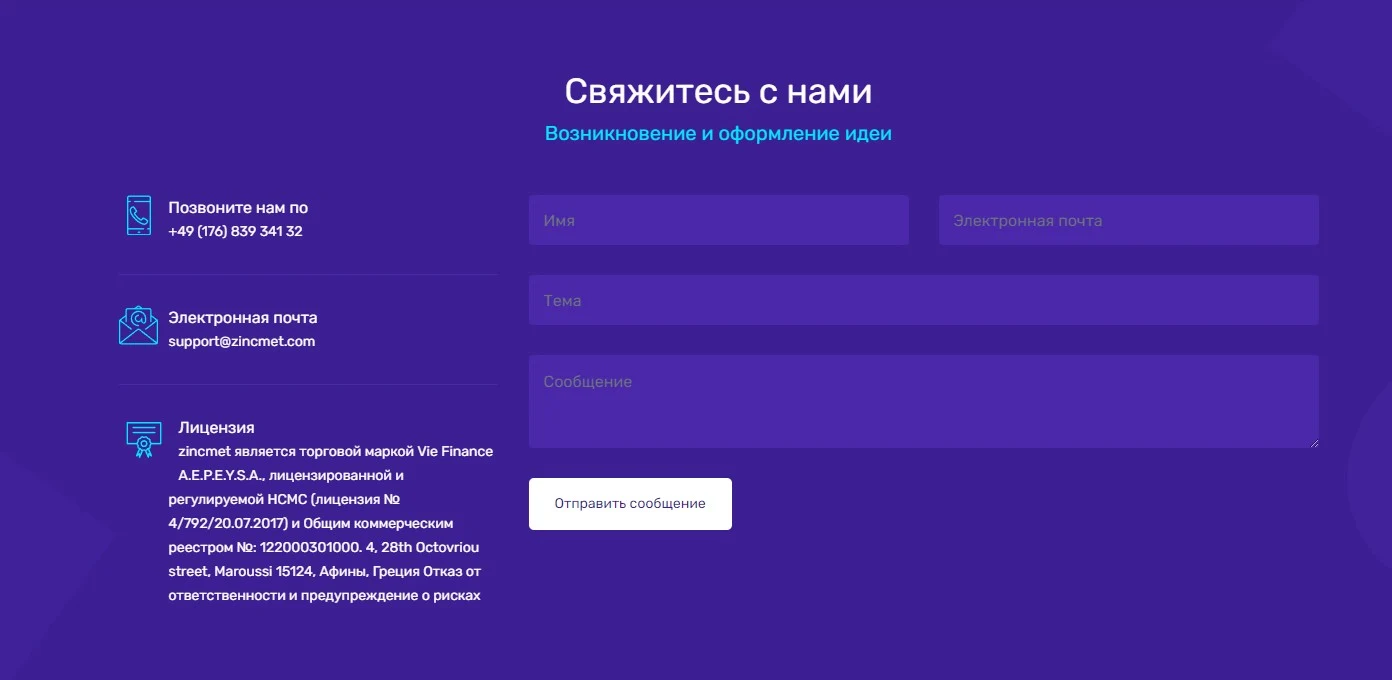Focus the Имя input field
This screenshot has height=680, width=1392.
point(718,220)
